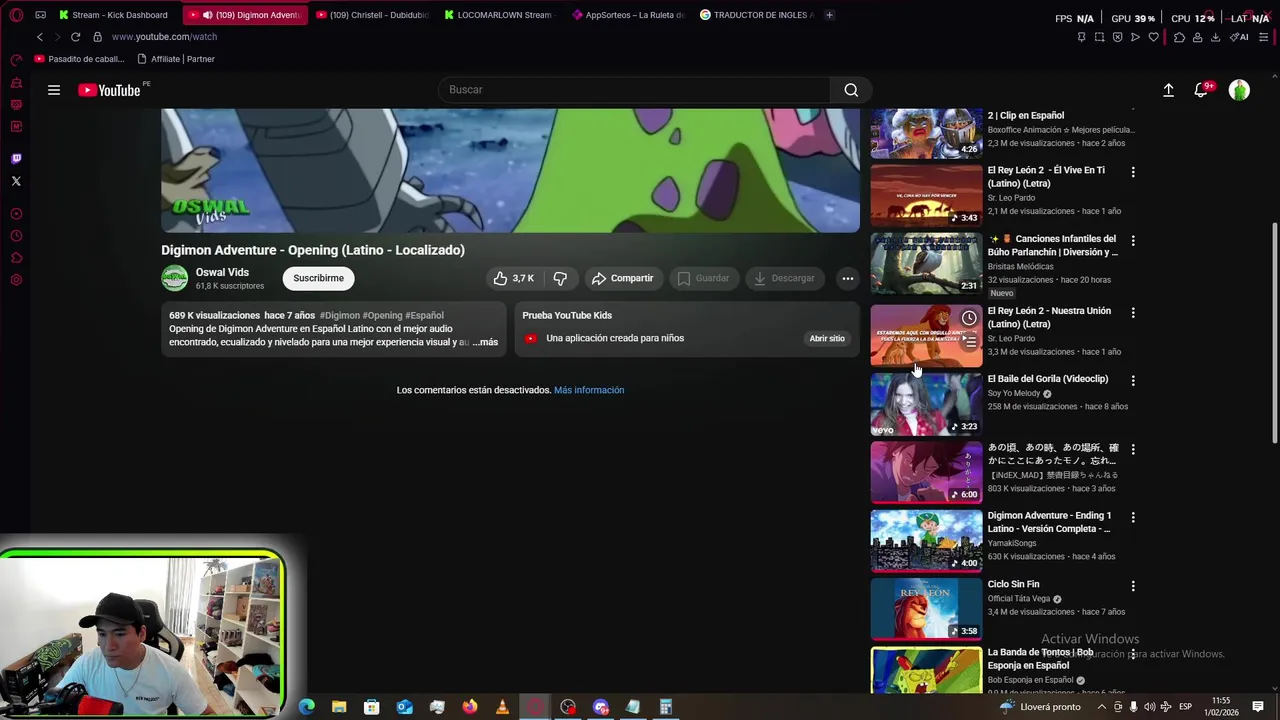Open VLC media player on taskbar

tap(502, 707)
